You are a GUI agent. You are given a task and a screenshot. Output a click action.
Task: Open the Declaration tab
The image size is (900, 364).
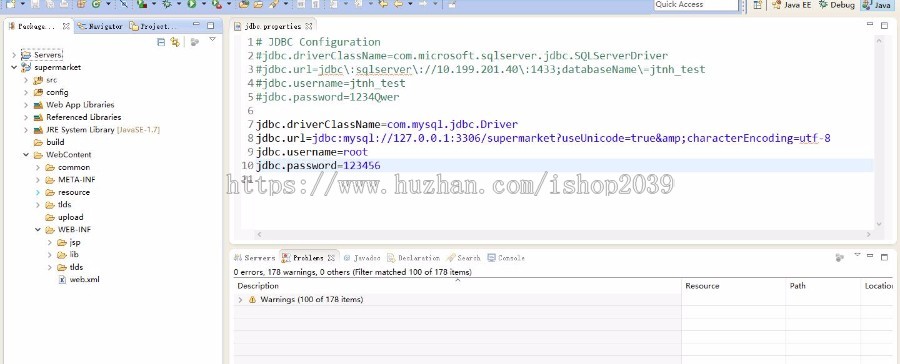(x=414, y=258)
